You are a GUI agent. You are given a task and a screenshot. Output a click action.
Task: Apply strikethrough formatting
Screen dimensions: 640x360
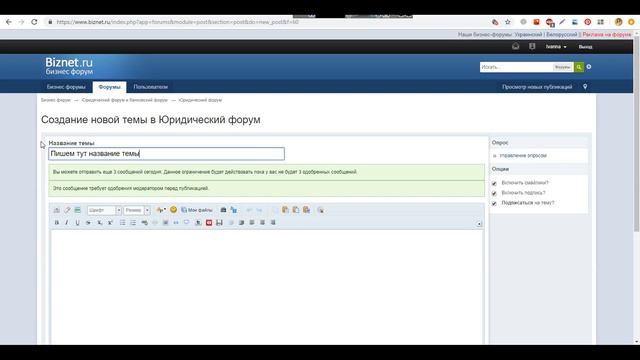pyautogui.click(x=88, y=222)
